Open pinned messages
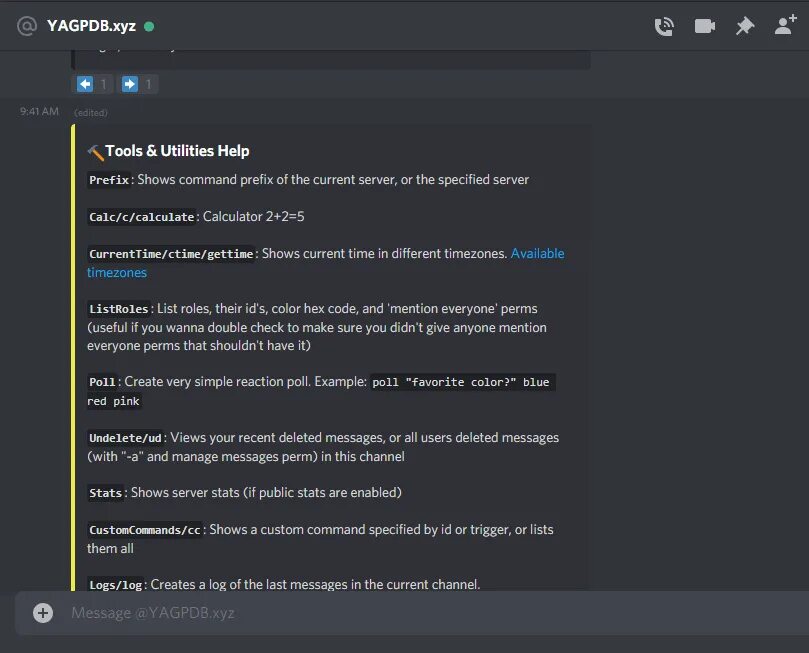809x653 pixels. 745,26
